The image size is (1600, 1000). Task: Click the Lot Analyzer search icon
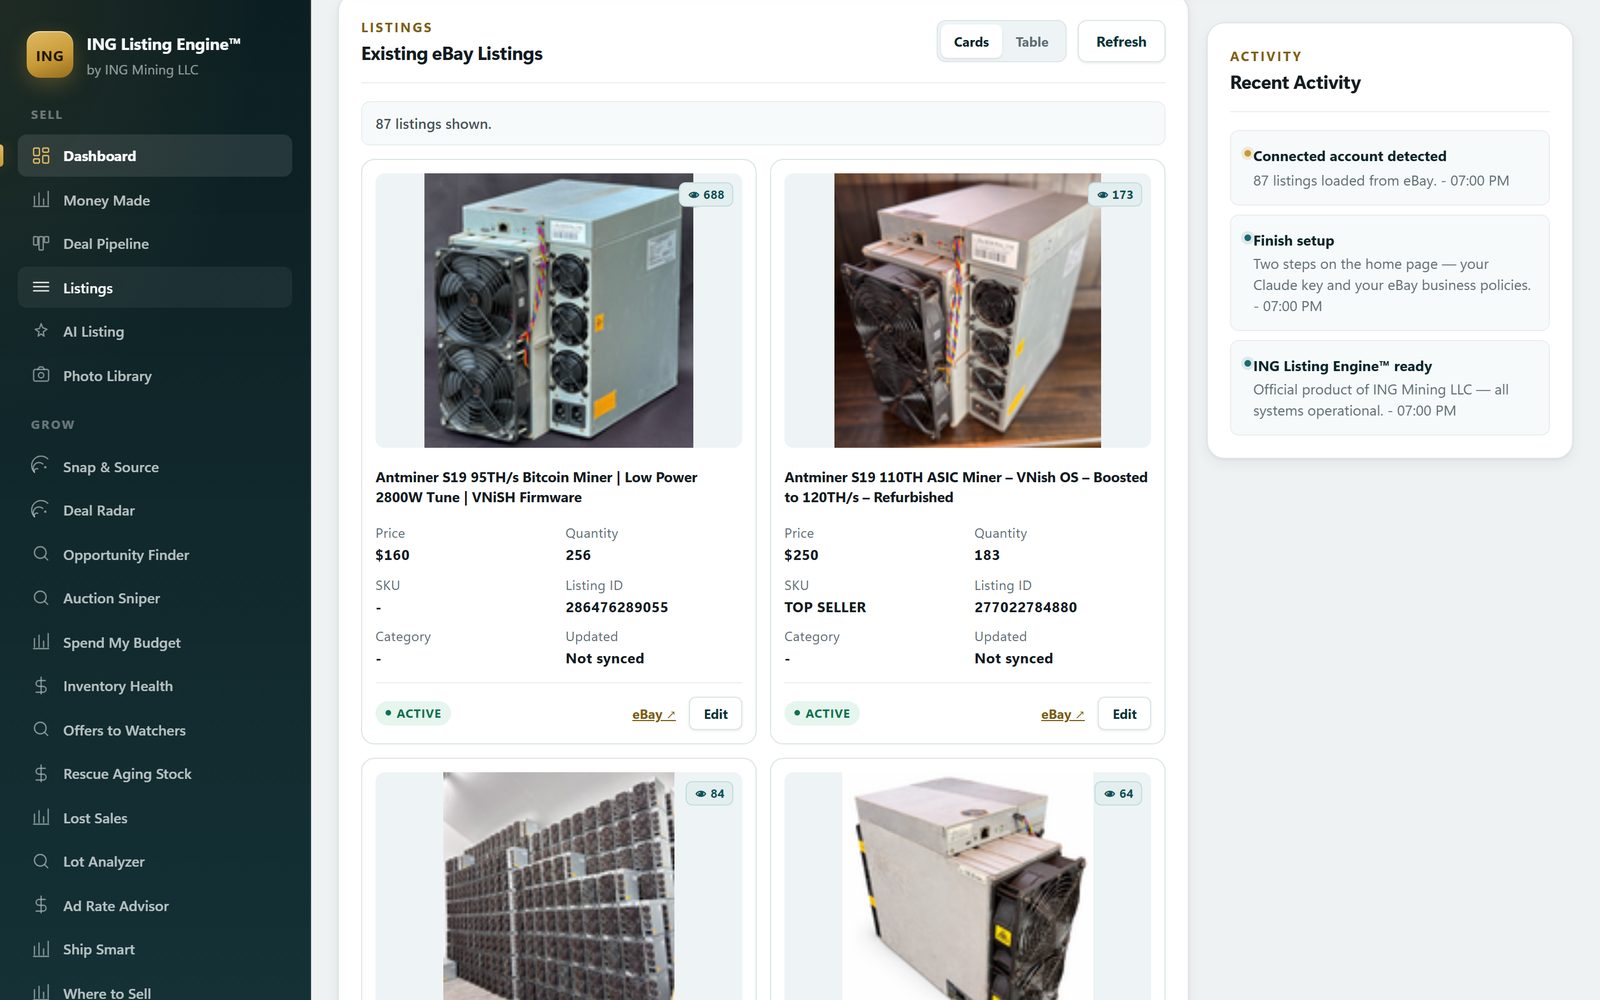(41, 861)
